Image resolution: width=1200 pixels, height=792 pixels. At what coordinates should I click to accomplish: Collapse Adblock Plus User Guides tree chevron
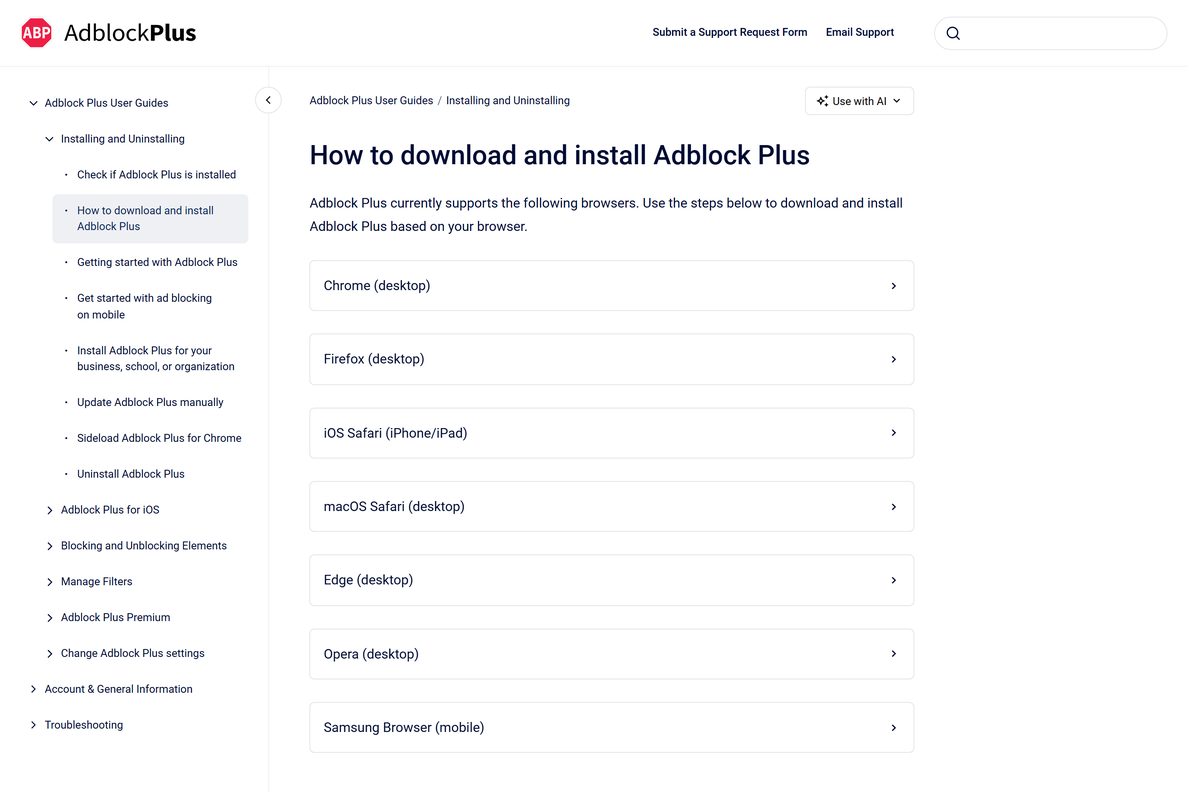pos(33,103)
